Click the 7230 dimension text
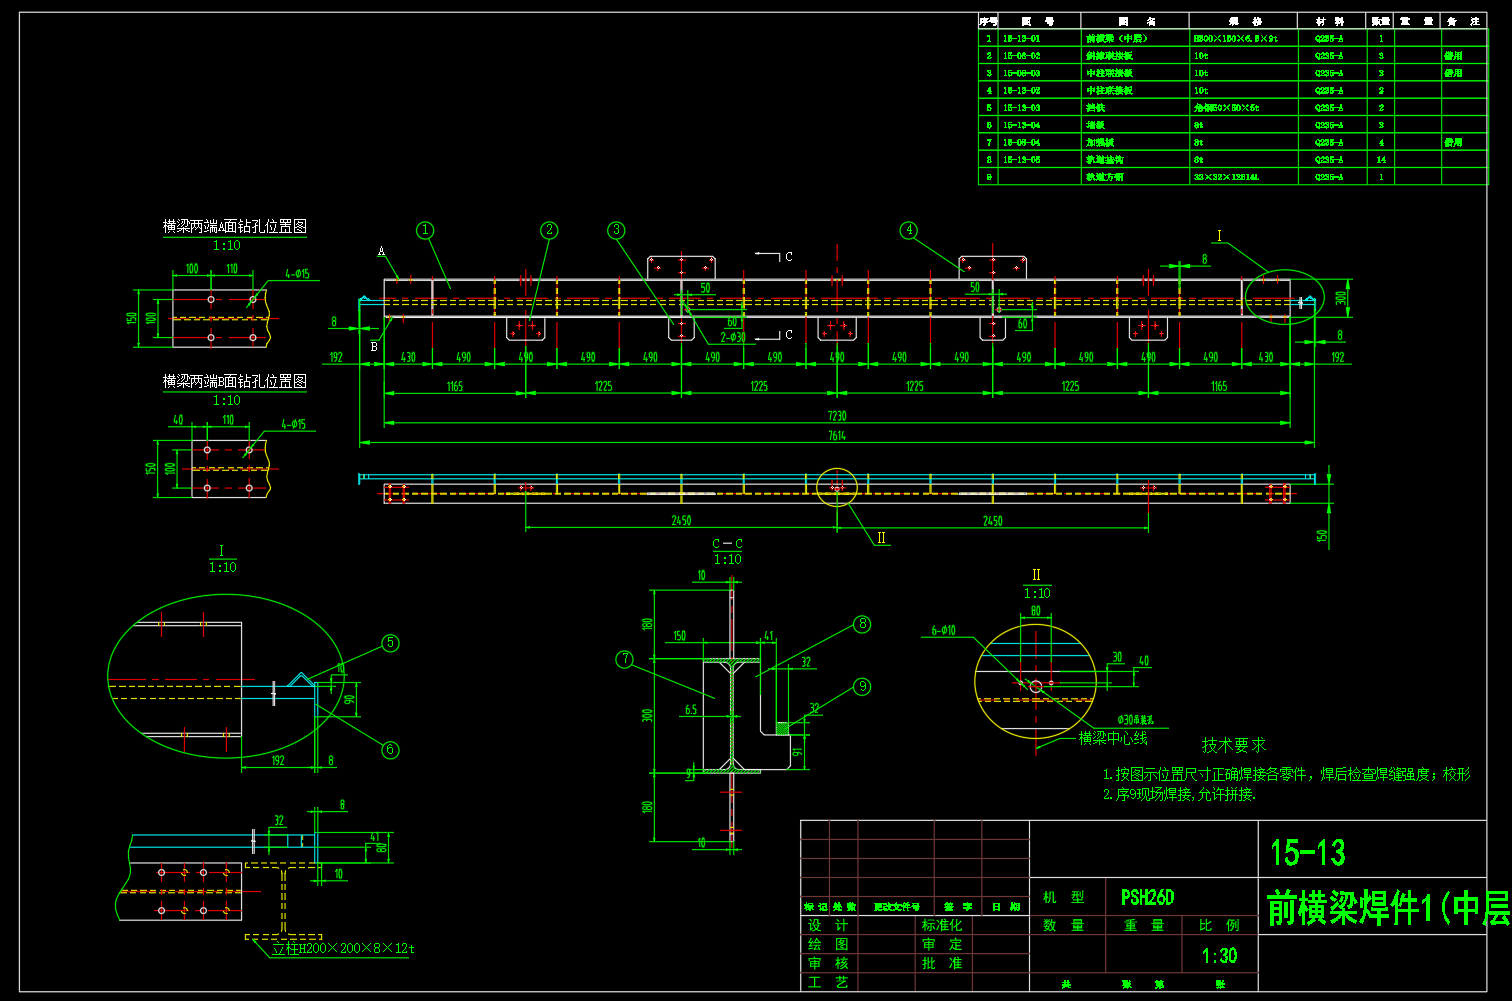 tap(837, 416)
